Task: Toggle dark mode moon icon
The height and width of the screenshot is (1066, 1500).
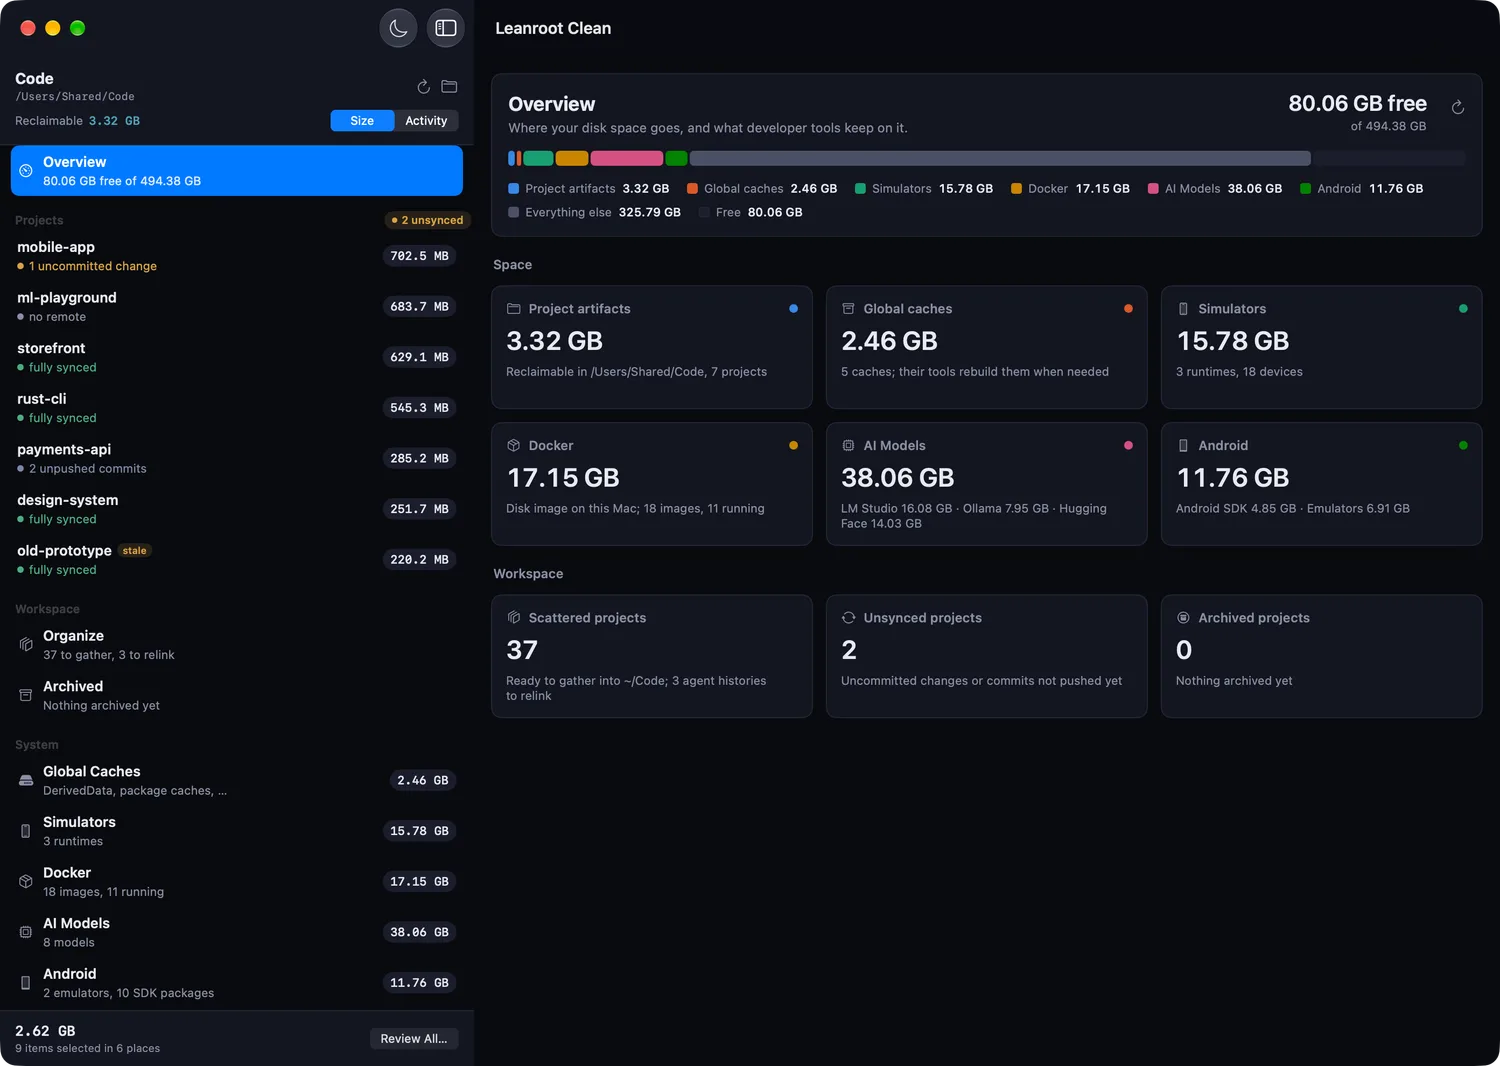Action: click(x=398, y=28)
